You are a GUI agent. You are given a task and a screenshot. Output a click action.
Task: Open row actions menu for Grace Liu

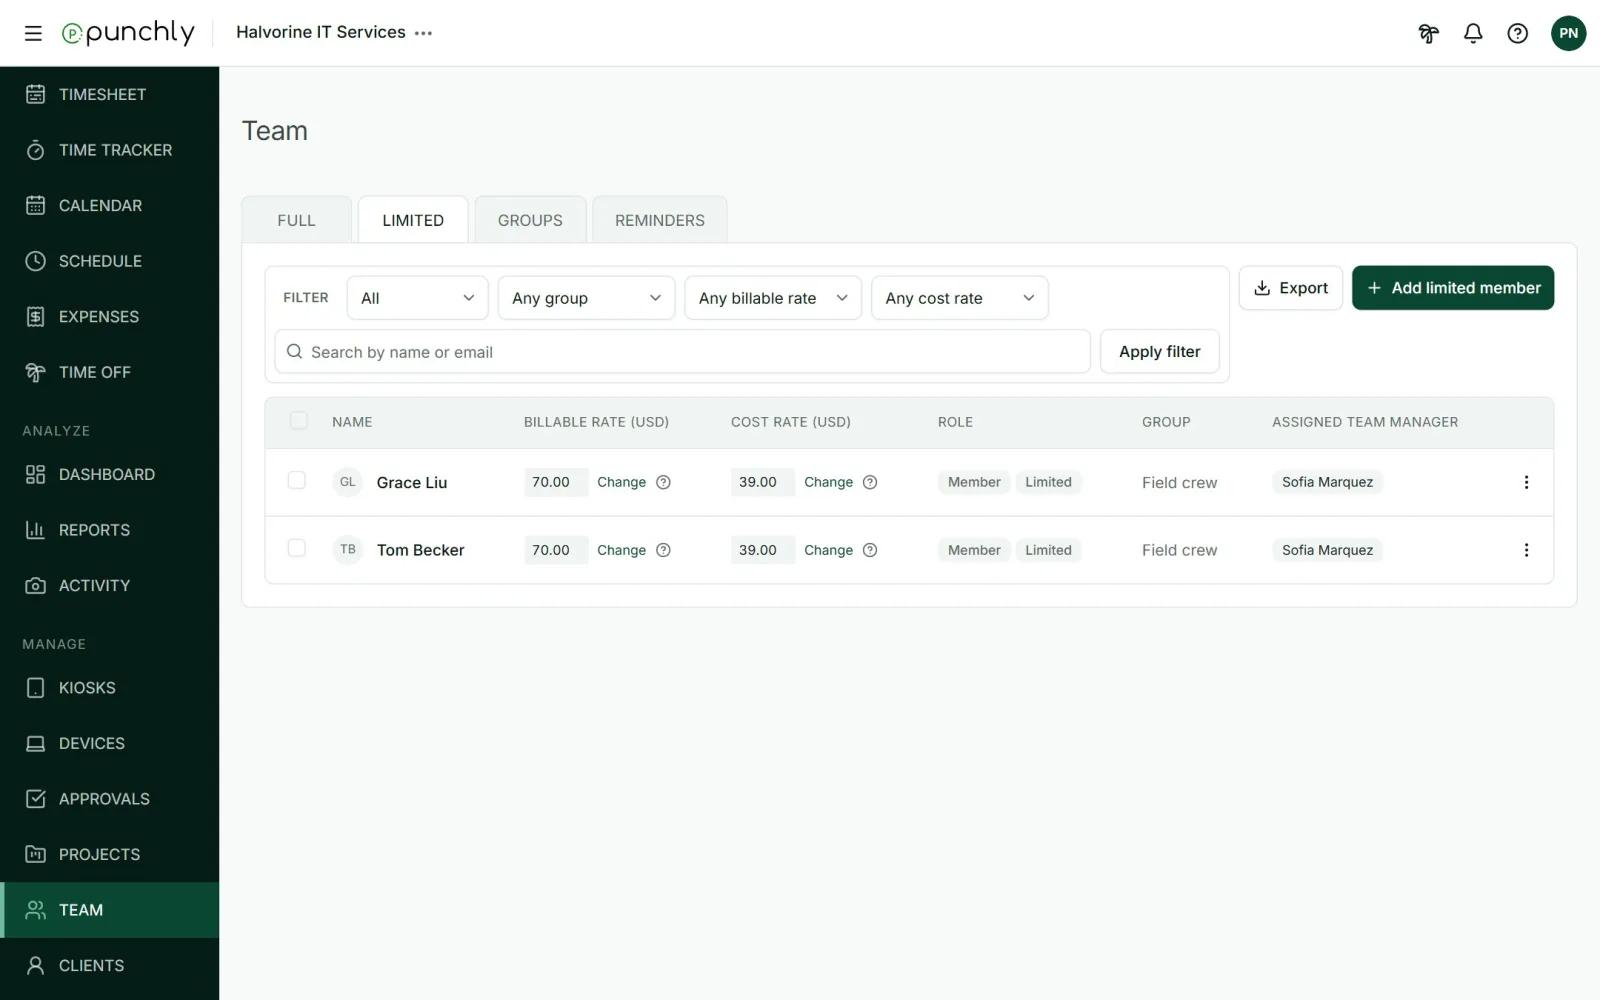click(1526, 482)
